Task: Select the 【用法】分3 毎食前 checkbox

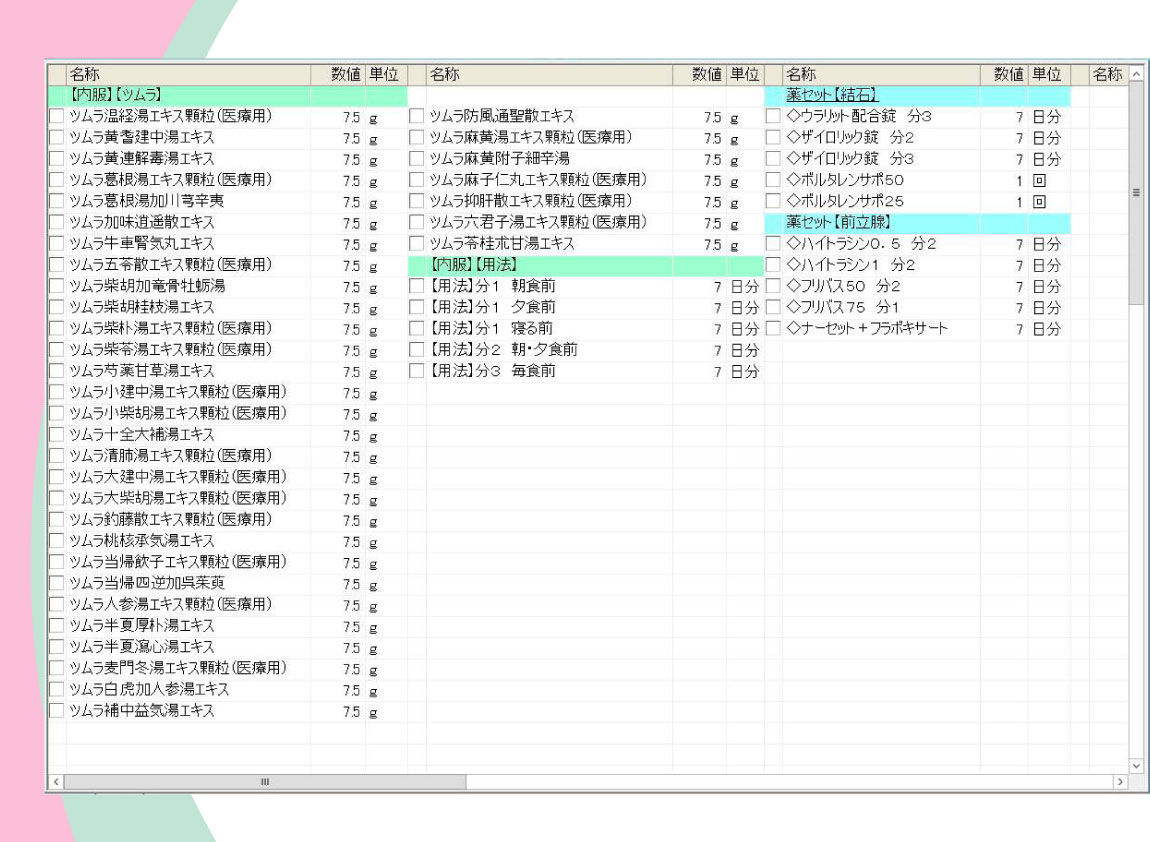Action: (417, 371)
